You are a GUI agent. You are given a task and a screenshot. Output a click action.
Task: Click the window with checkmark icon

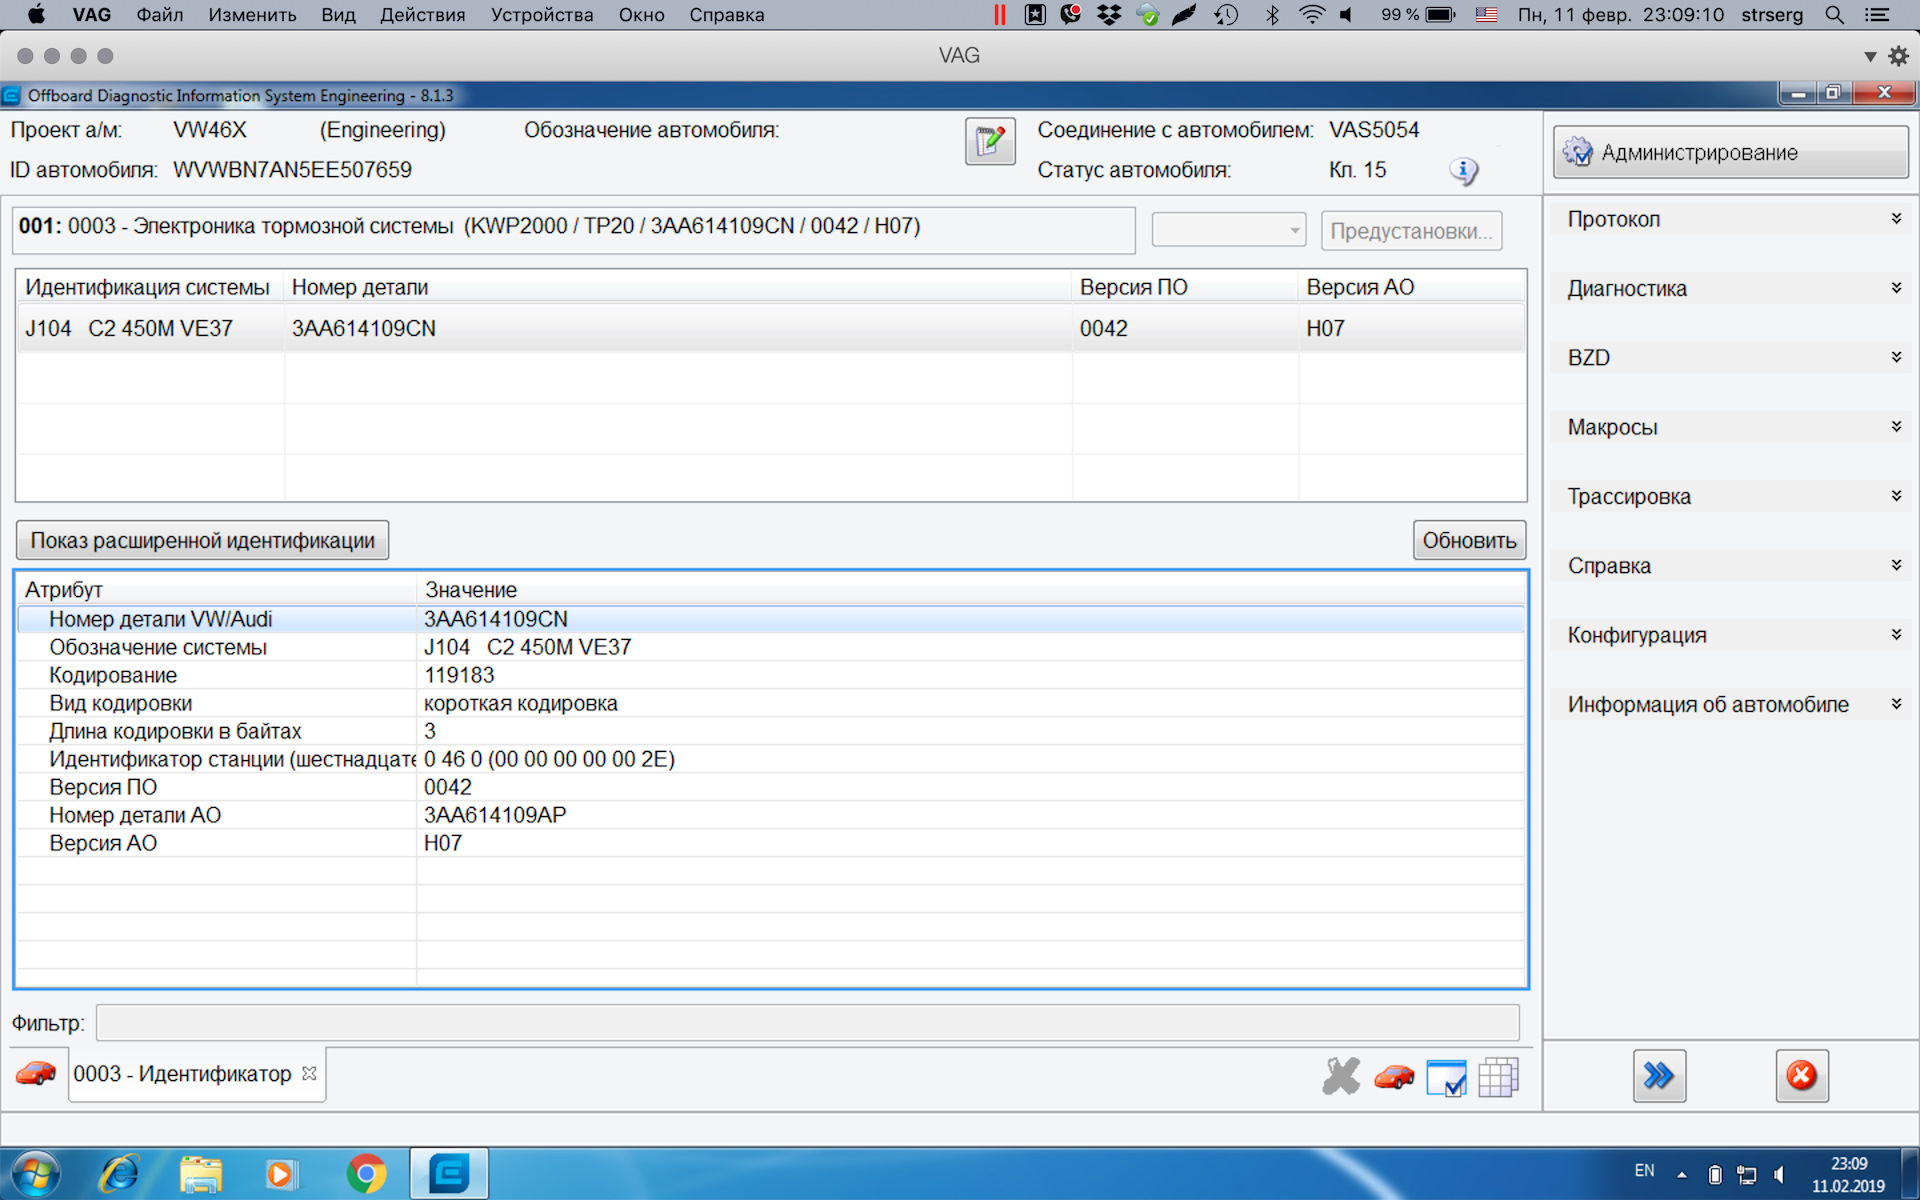1446,1078
